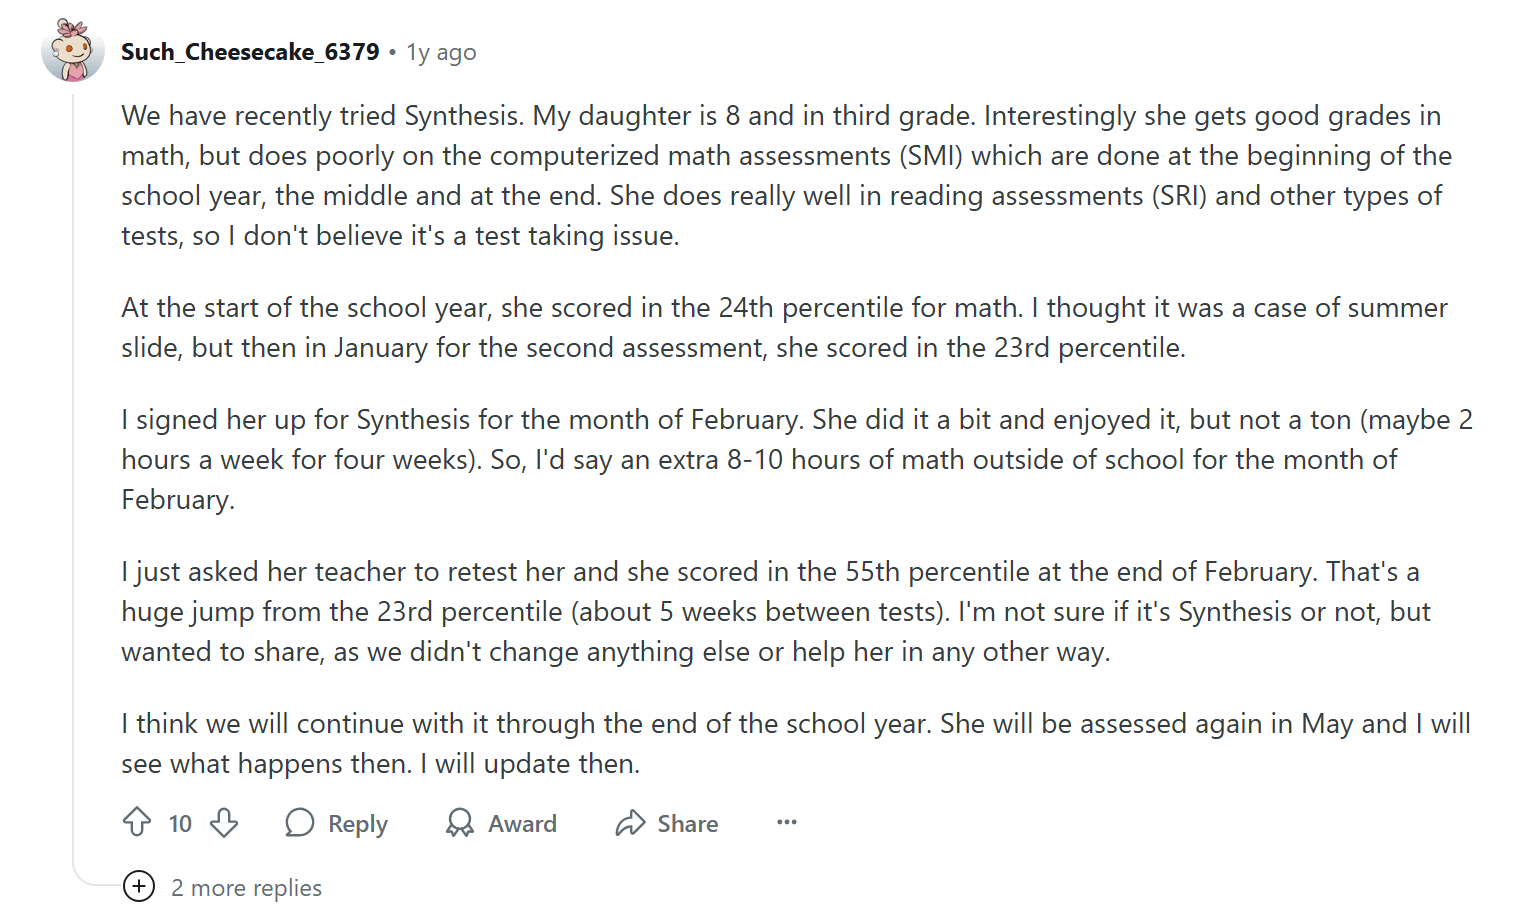Click the speech bubble Reply icon
This screenshot has width=1513, height=924.
299,822
